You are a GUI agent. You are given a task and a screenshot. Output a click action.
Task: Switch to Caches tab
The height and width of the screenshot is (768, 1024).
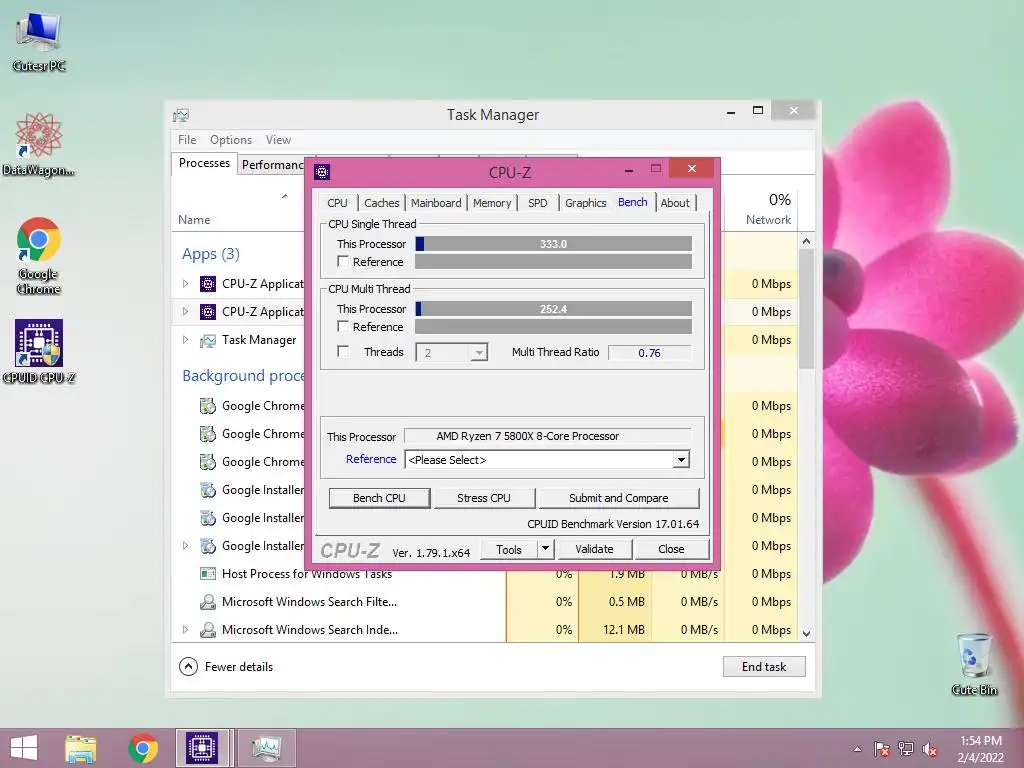click(x=381, y=203)
